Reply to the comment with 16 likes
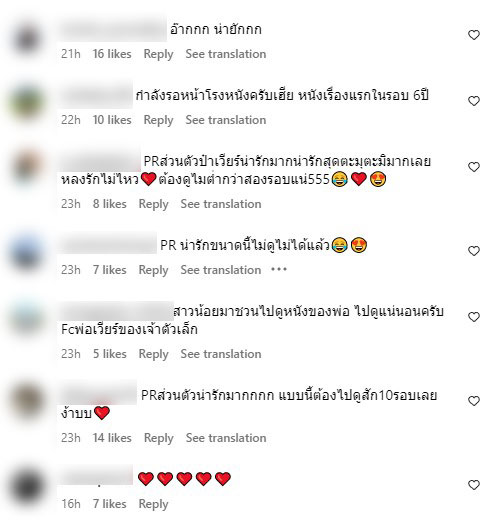The width and height of the screenshot is (492, 531). pyautogui.click(x=158, y=54)
